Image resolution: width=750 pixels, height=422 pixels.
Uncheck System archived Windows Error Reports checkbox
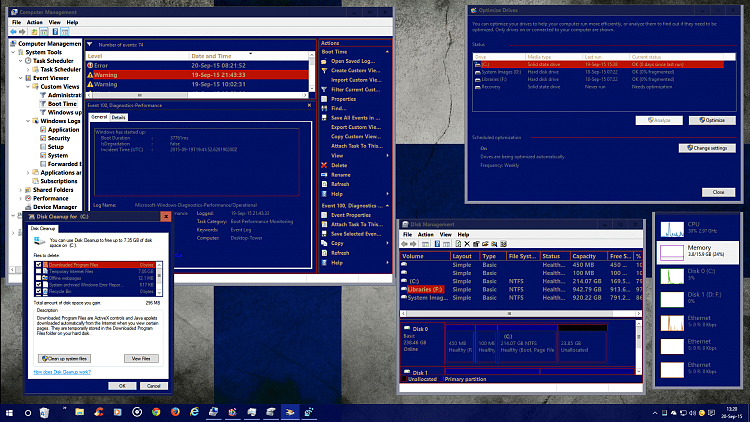pyautogui.click(x=39, y=284)
